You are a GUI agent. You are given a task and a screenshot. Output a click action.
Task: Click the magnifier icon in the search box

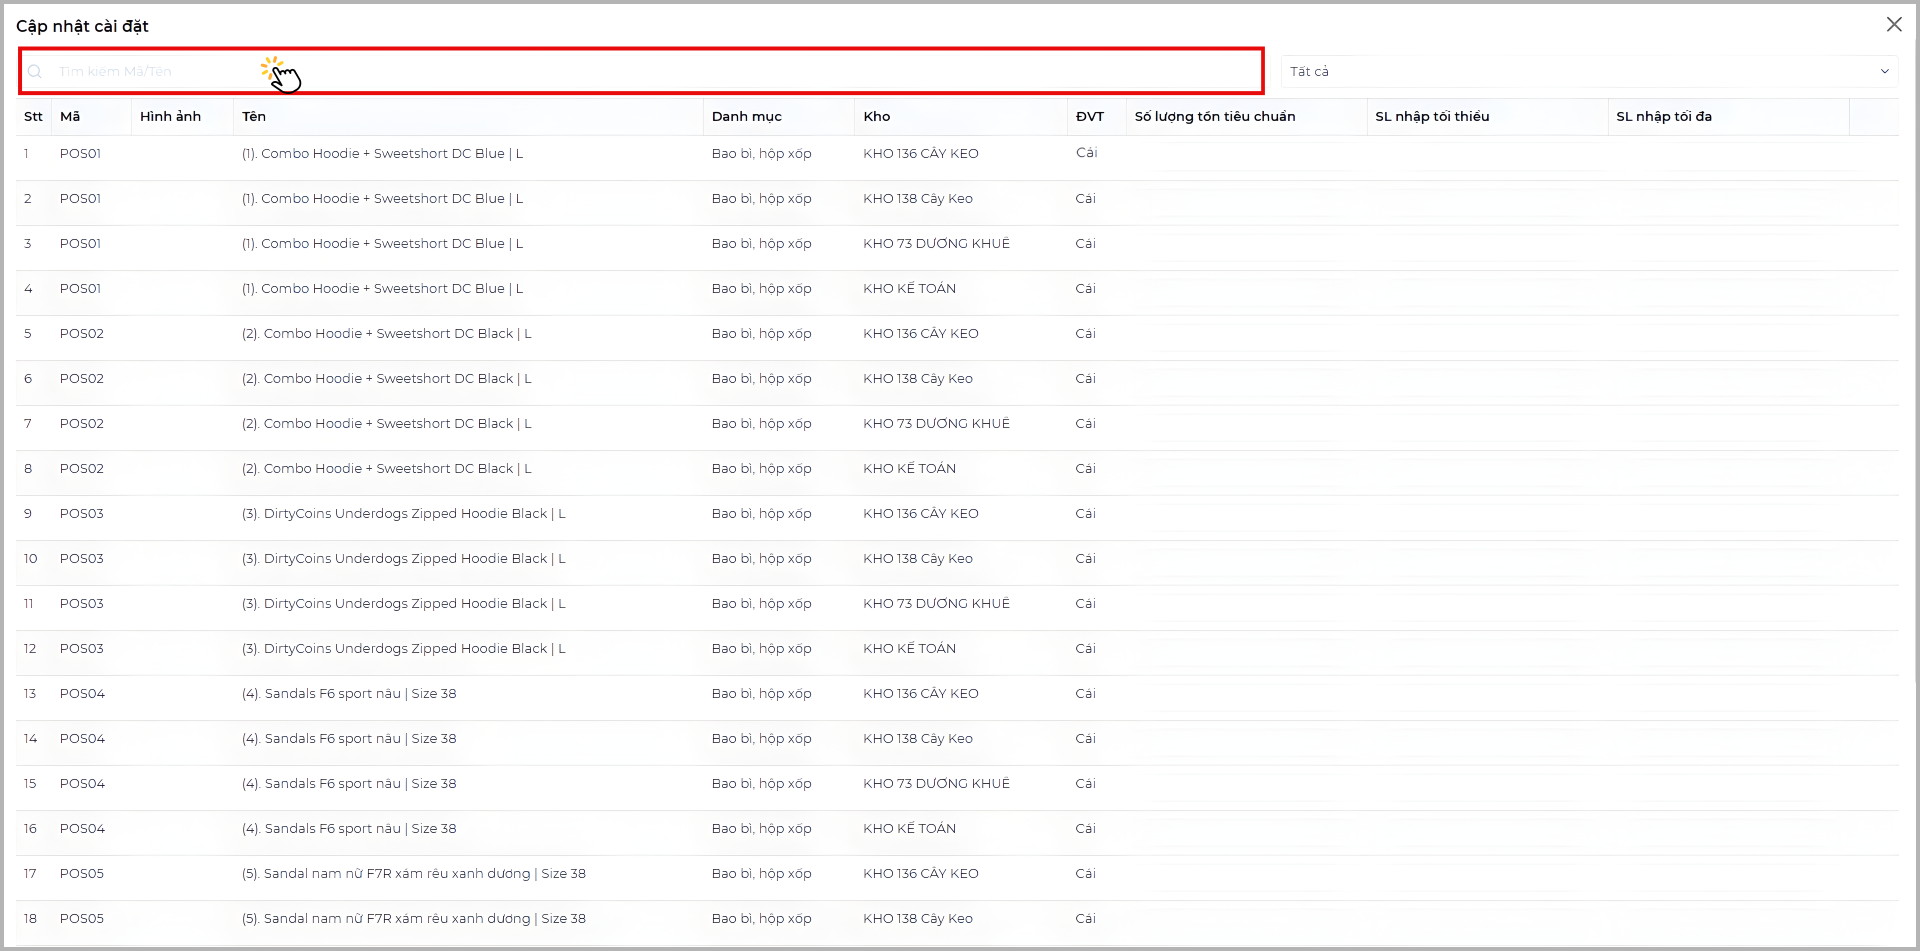(x=35, y=72)
